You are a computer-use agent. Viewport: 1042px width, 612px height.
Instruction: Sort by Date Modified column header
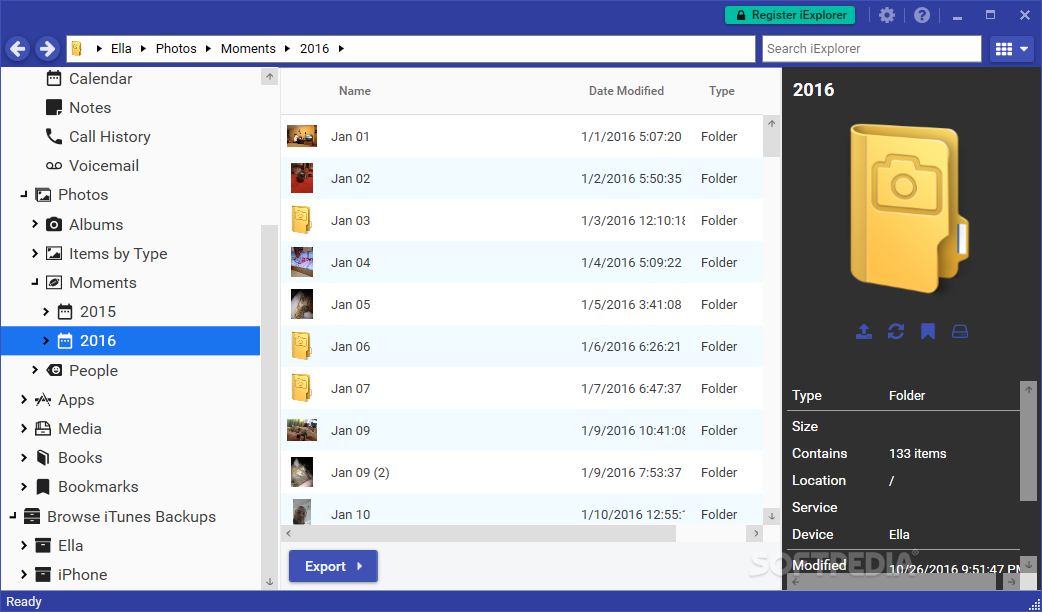626,91
